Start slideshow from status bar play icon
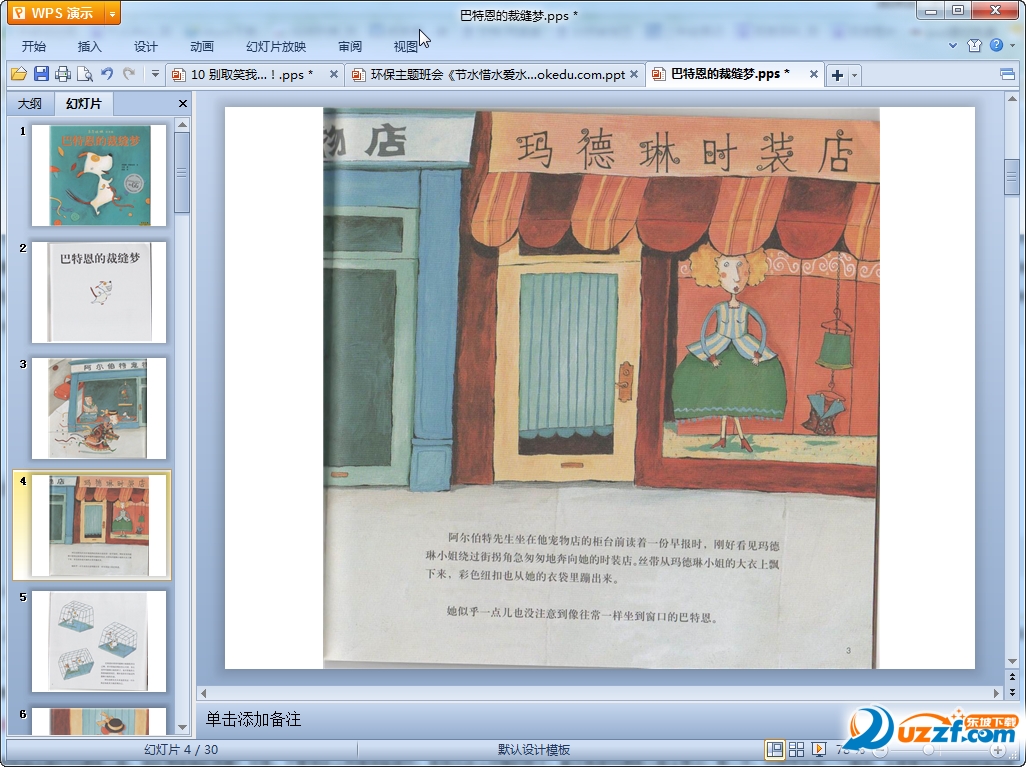The height and width of the screenshot is (767, 1026). (x=818, y=749)
